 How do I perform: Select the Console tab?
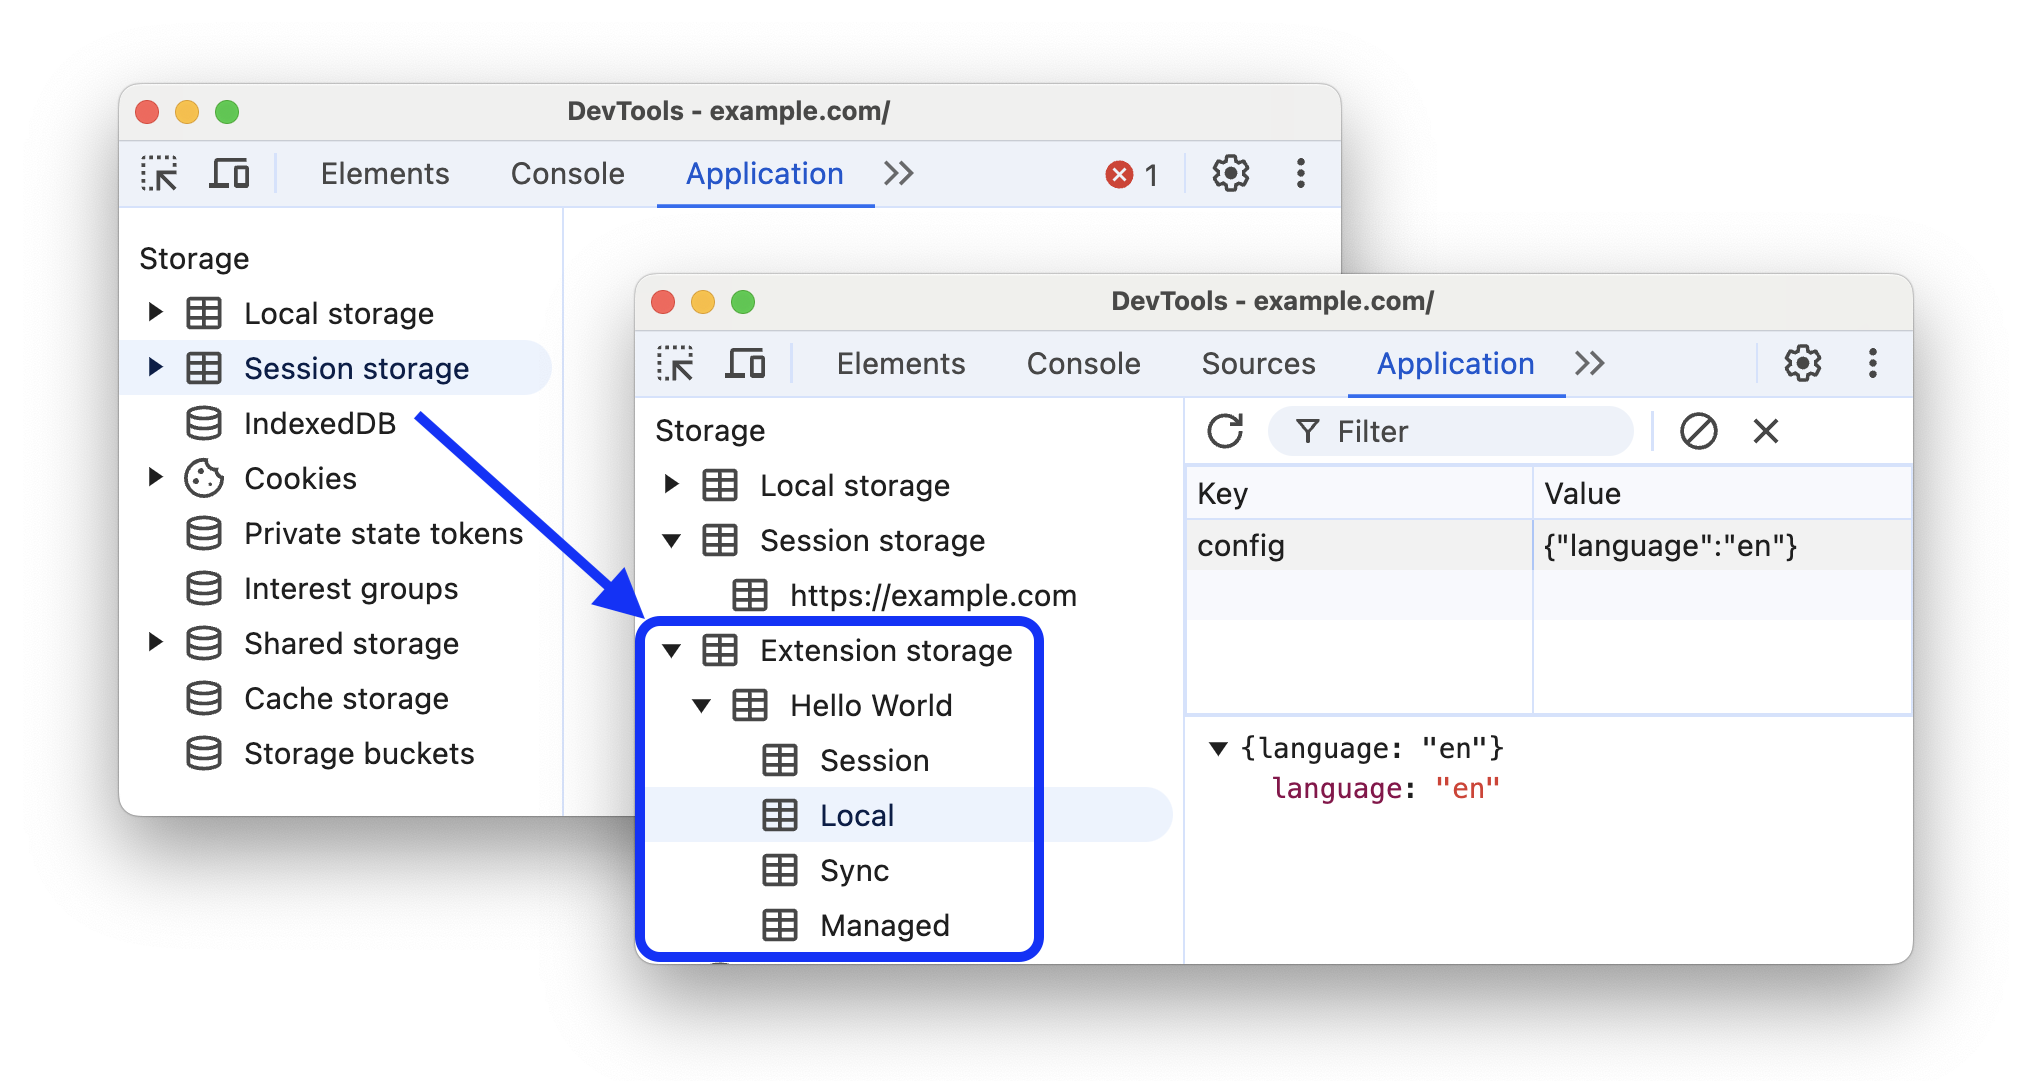[x=1082, y=364]
